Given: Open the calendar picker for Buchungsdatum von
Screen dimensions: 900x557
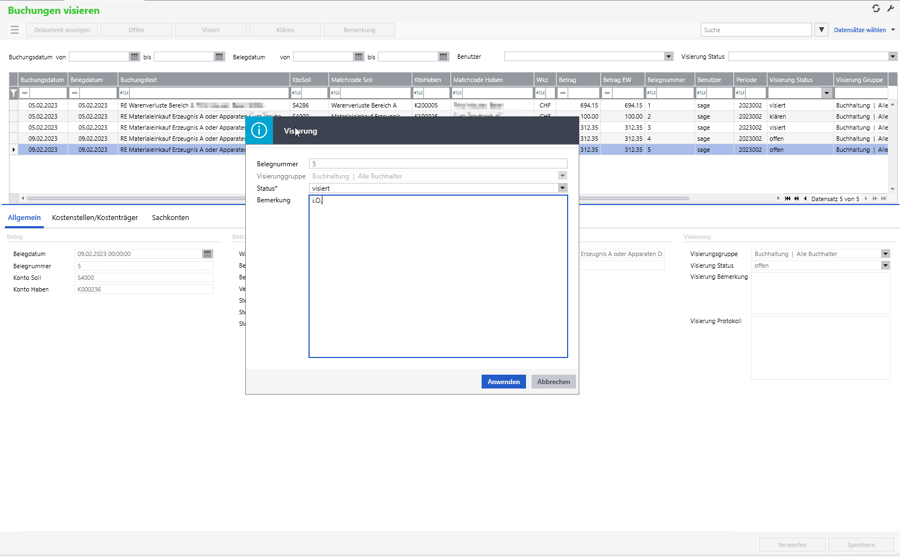Looking at the screenshot, I should [x=134, y=56].
